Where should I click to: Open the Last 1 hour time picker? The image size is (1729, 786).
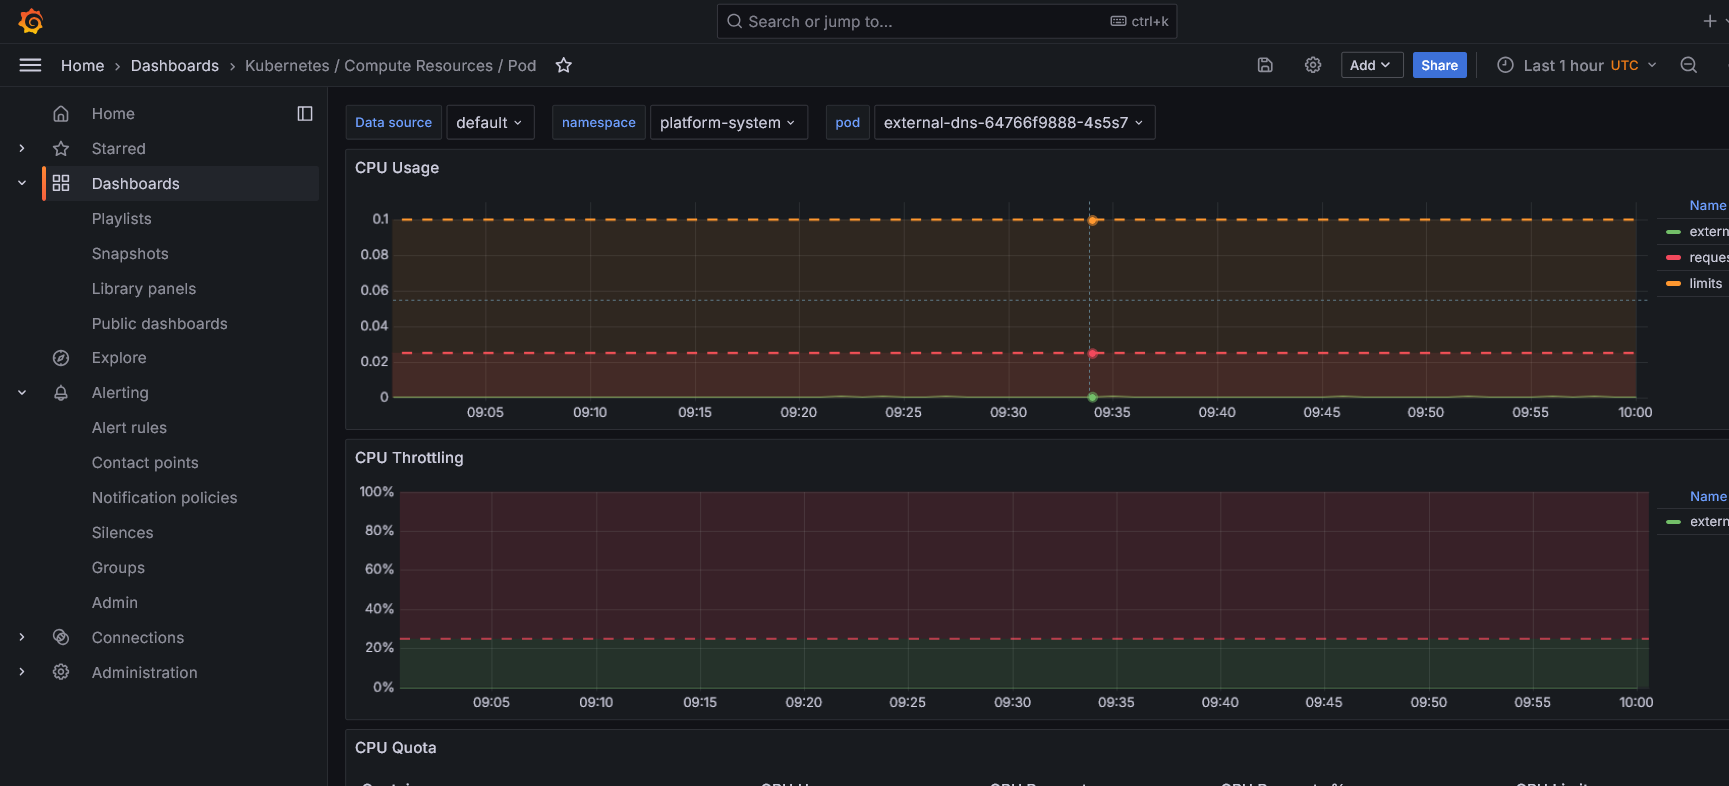click(x=1577, y=65)
